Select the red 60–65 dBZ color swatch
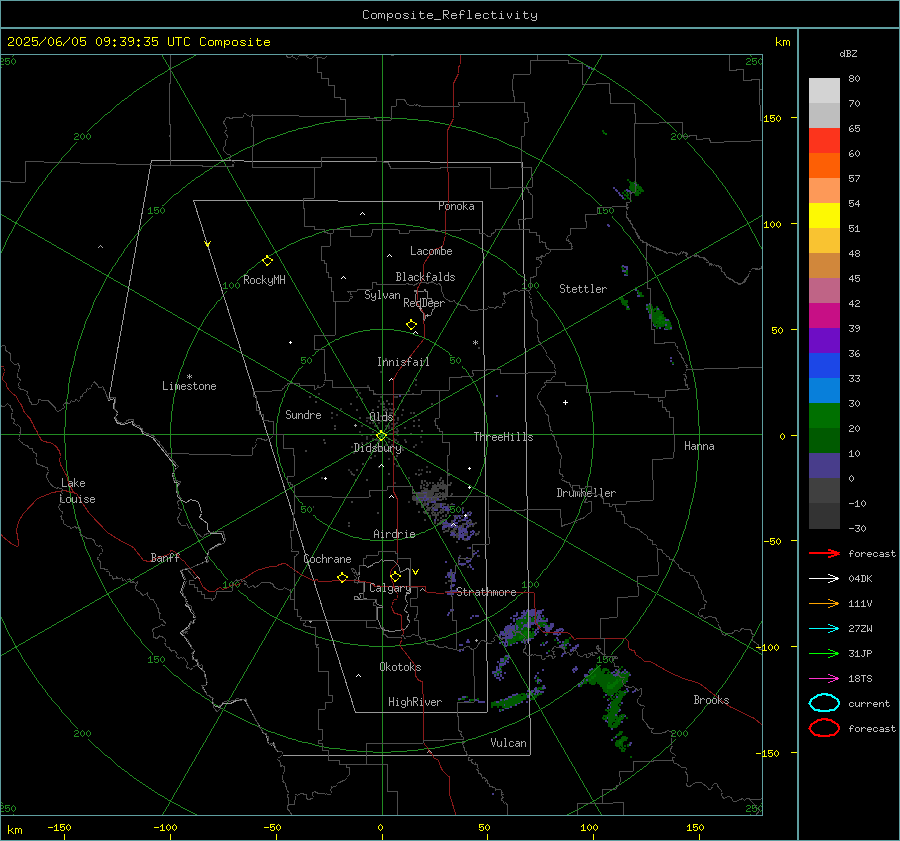 click(824, 141)
